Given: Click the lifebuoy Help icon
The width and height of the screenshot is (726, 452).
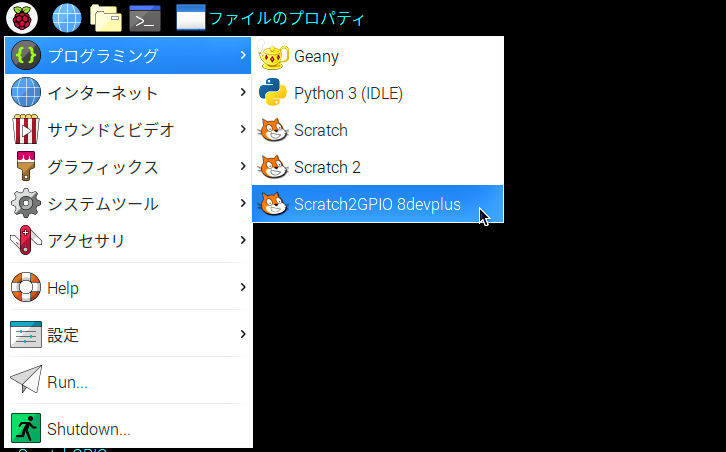Looking at the screenshot, I should (26, 287).
